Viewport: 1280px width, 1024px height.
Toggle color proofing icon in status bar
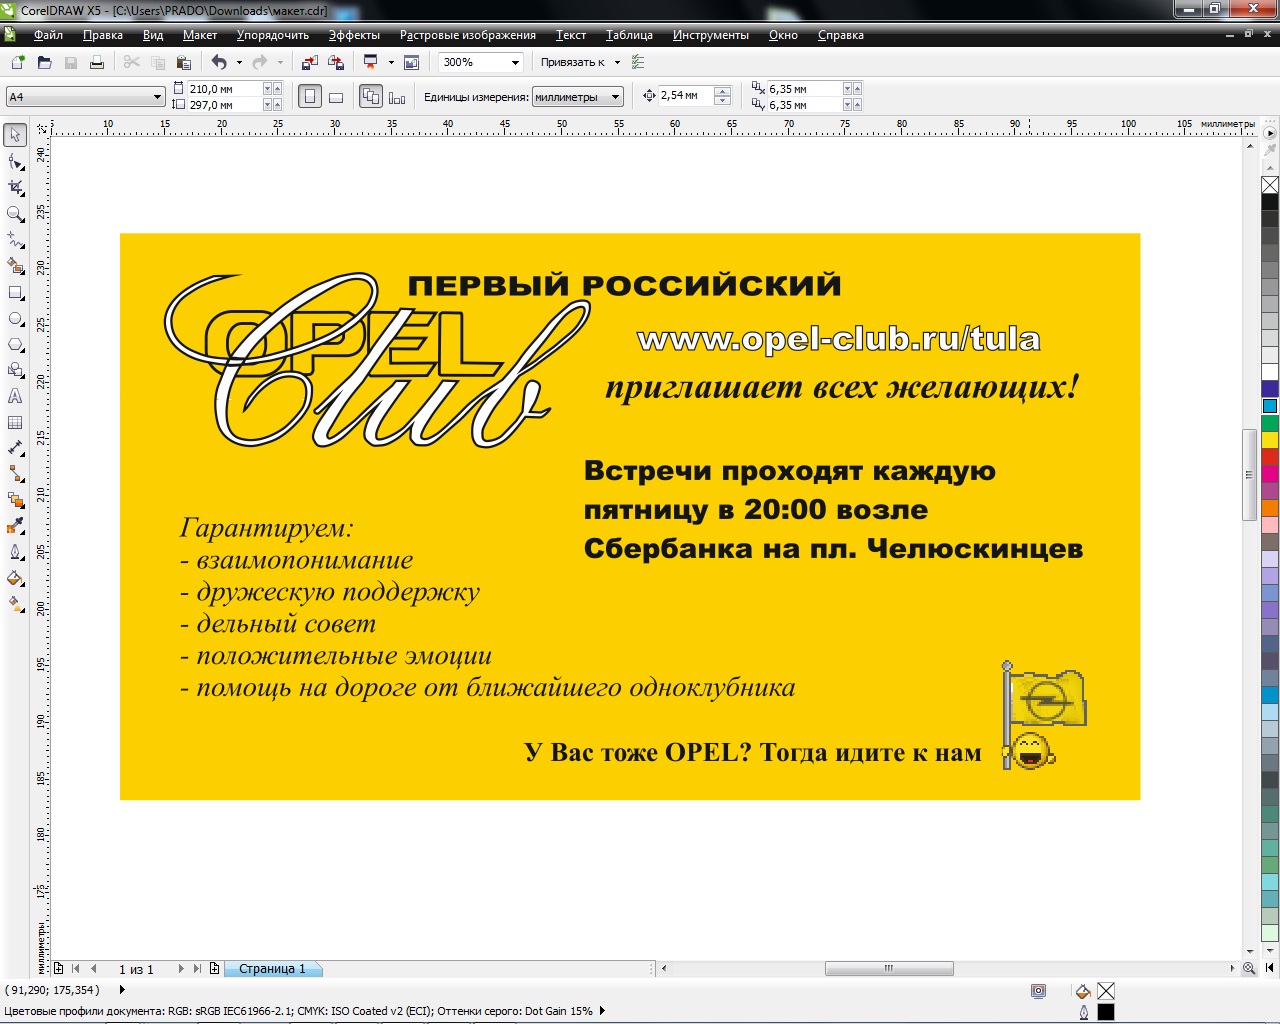1039,991
